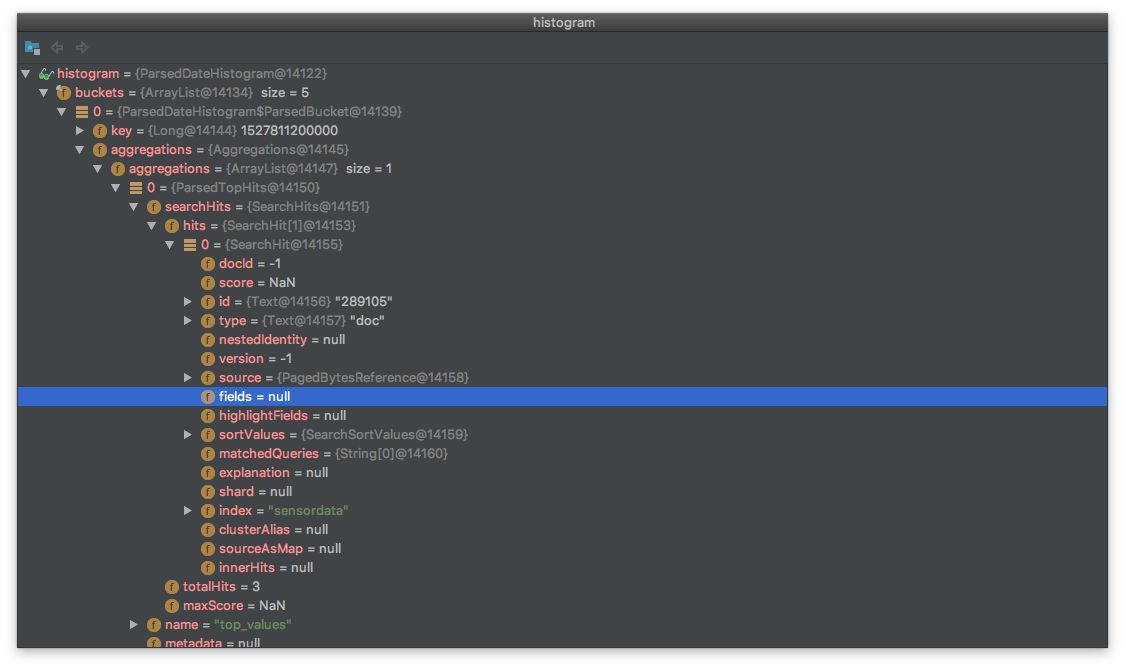1125x669 pixels.
Task: Collapse the histogram root node
Action: point(25,73)
